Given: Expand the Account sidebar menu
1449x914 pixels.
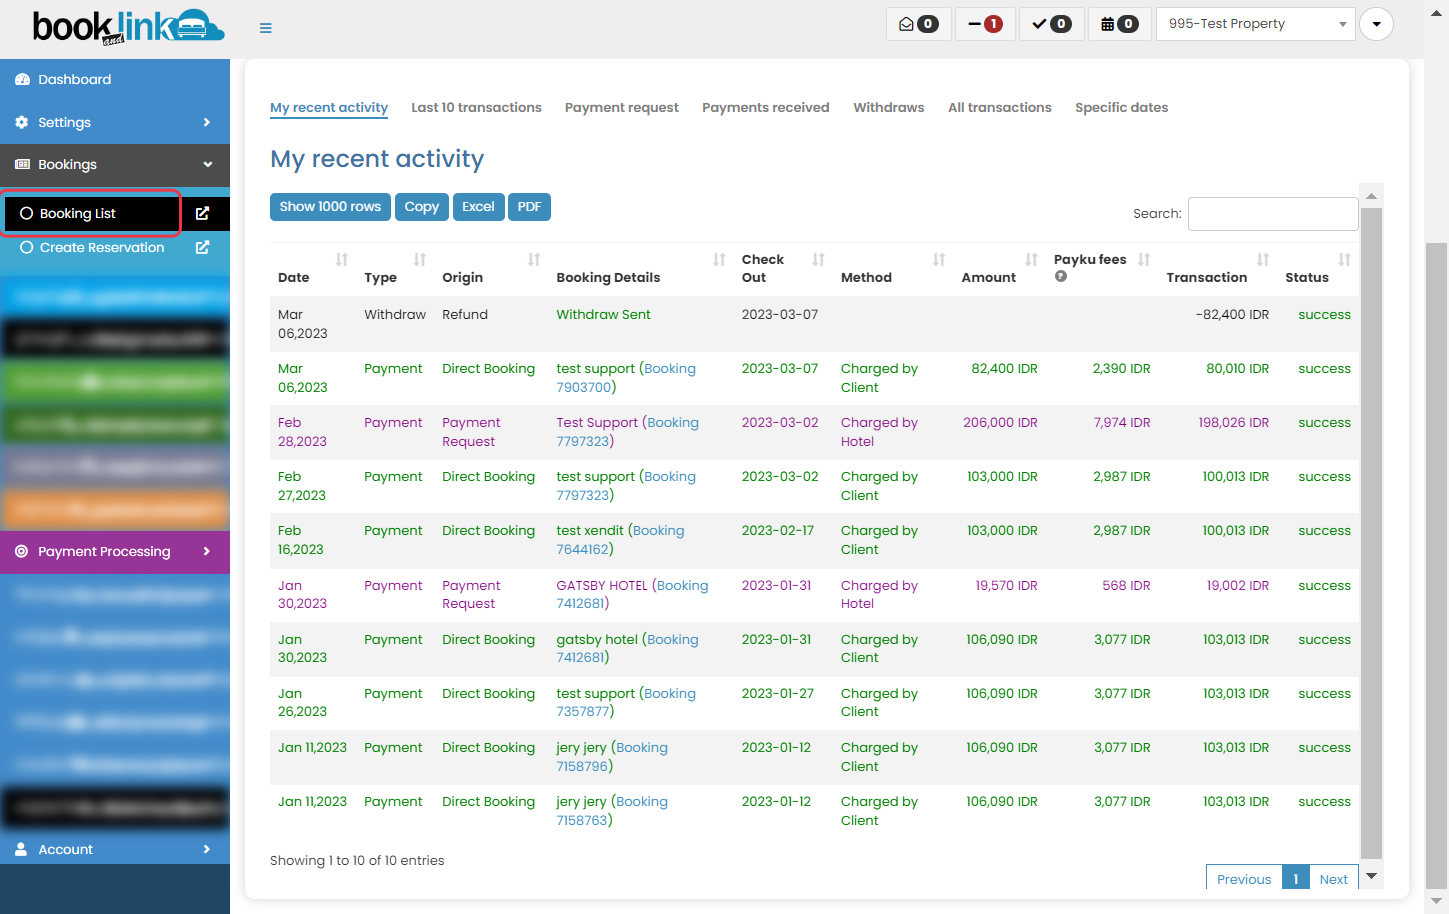Looking at the screenshot, I should (x=115, y=849).
